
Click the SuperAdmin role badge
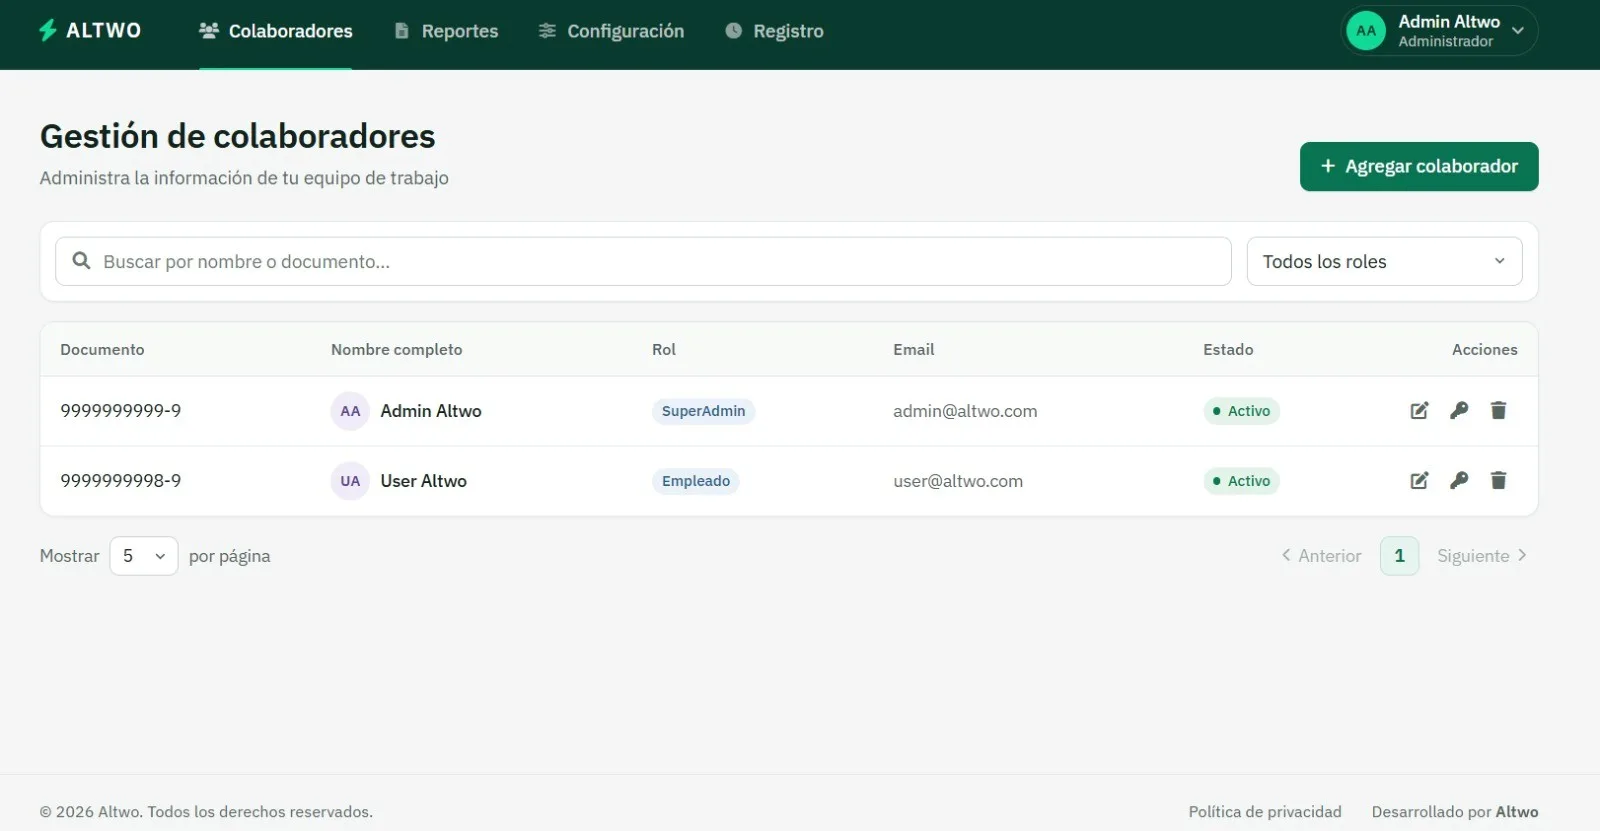[703, 411]
